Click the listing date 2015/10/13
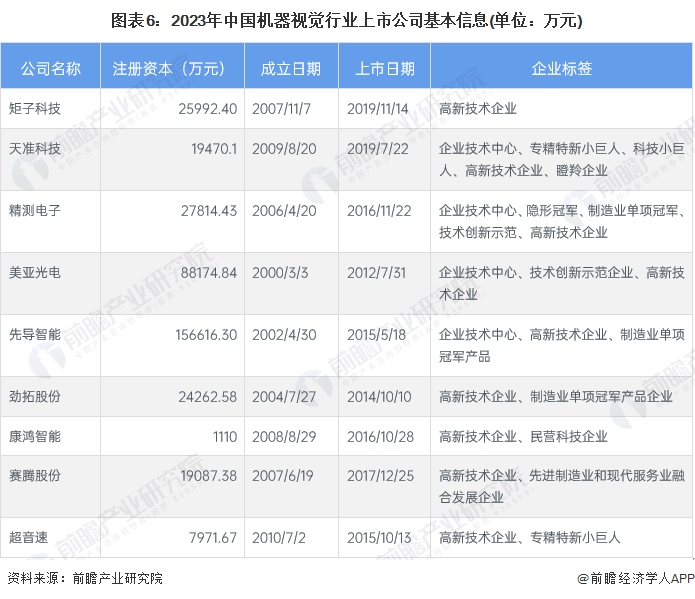 [379, 538]
